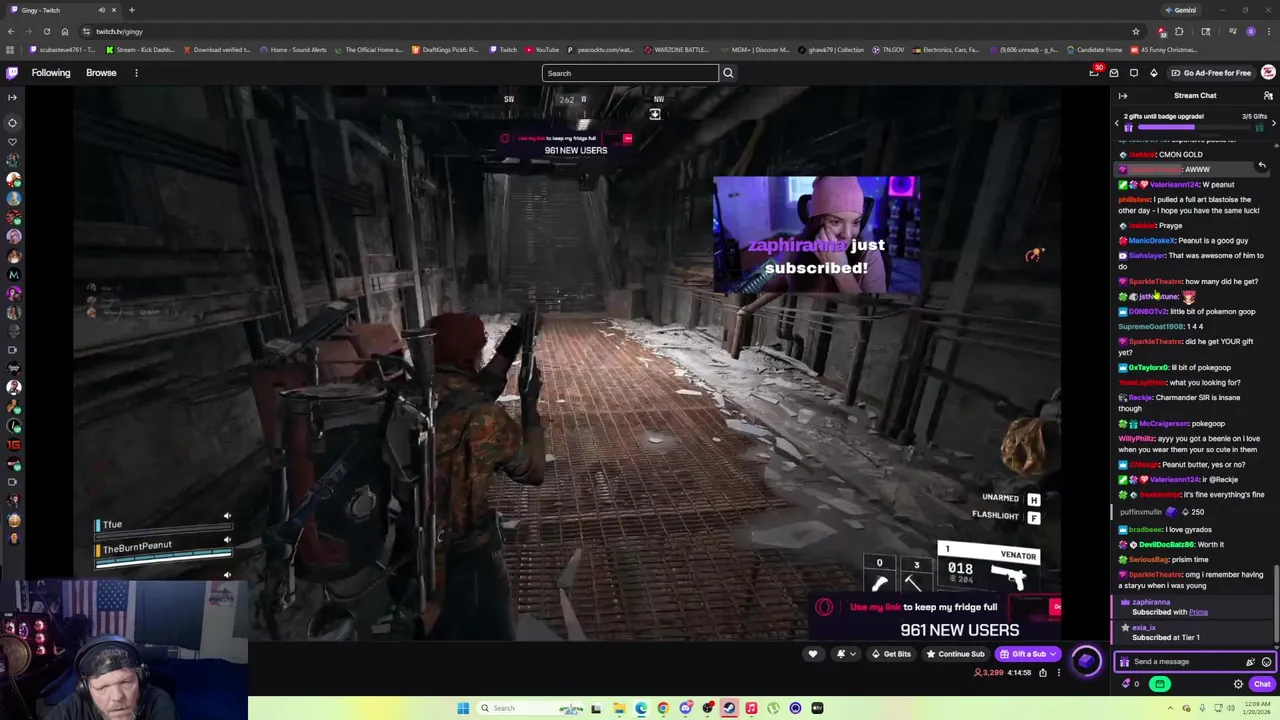Click the purple extension icon beside Gift a Sub
1280x720 pixels.
(1086, 660)
